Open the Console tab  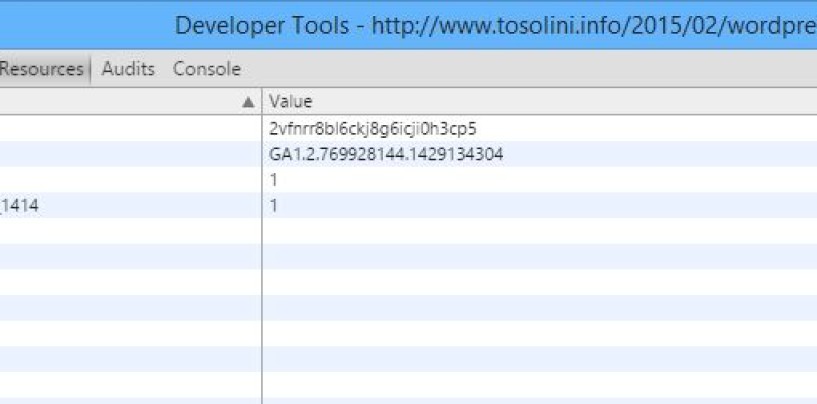click(207, 69)
